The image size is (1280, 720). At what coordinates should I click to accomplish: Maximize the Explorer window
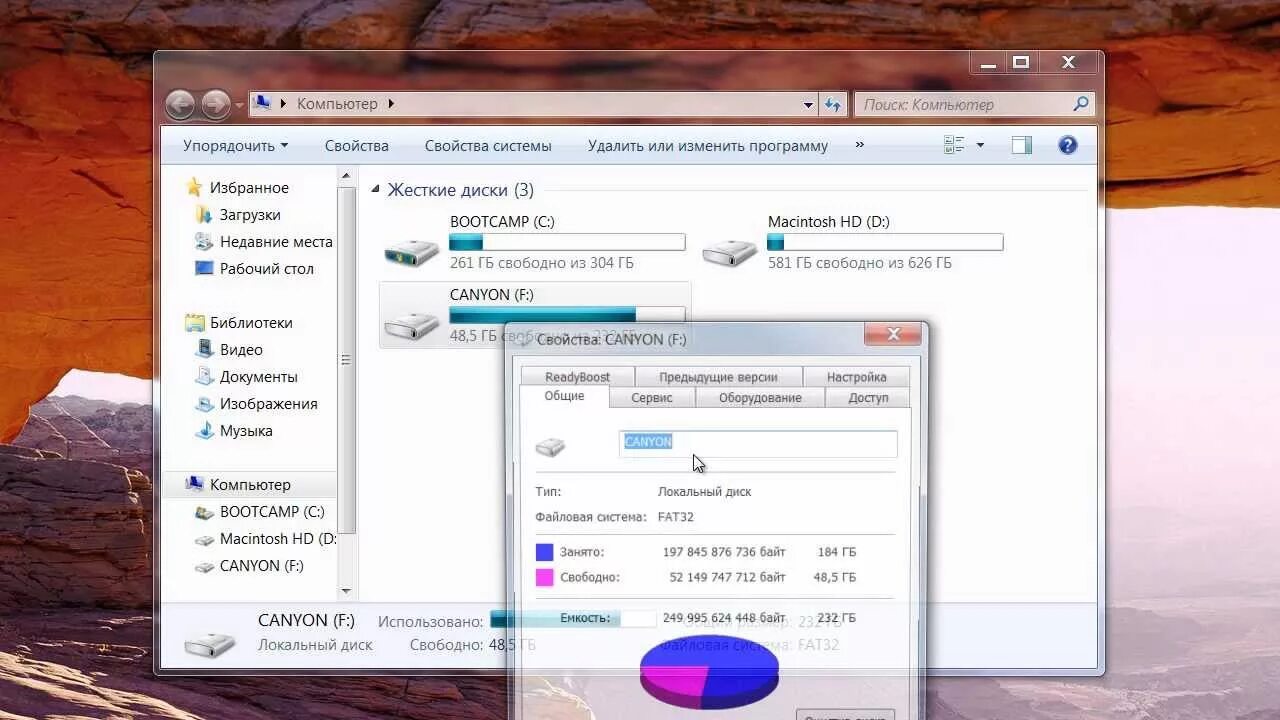tap(1021, 62)
